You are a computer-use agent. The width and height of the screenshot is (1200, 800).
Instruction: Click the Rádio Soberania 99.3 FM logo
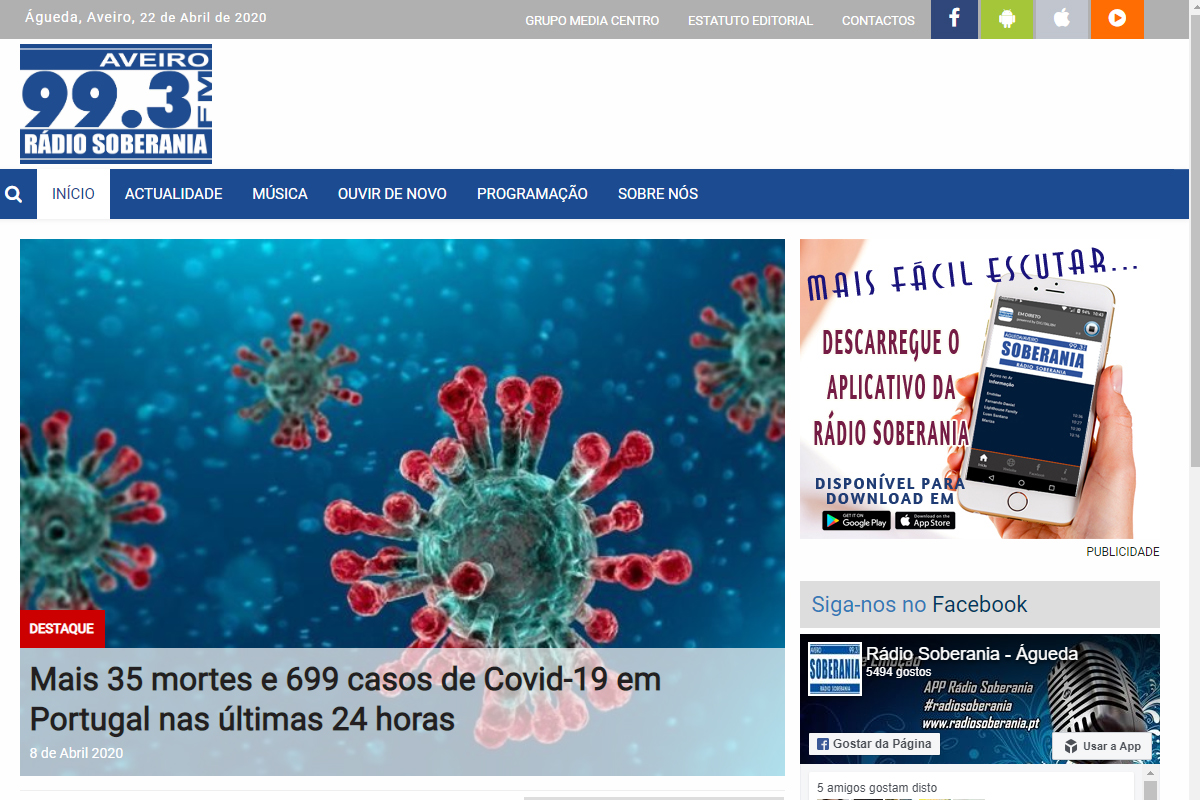coord(116,104)
